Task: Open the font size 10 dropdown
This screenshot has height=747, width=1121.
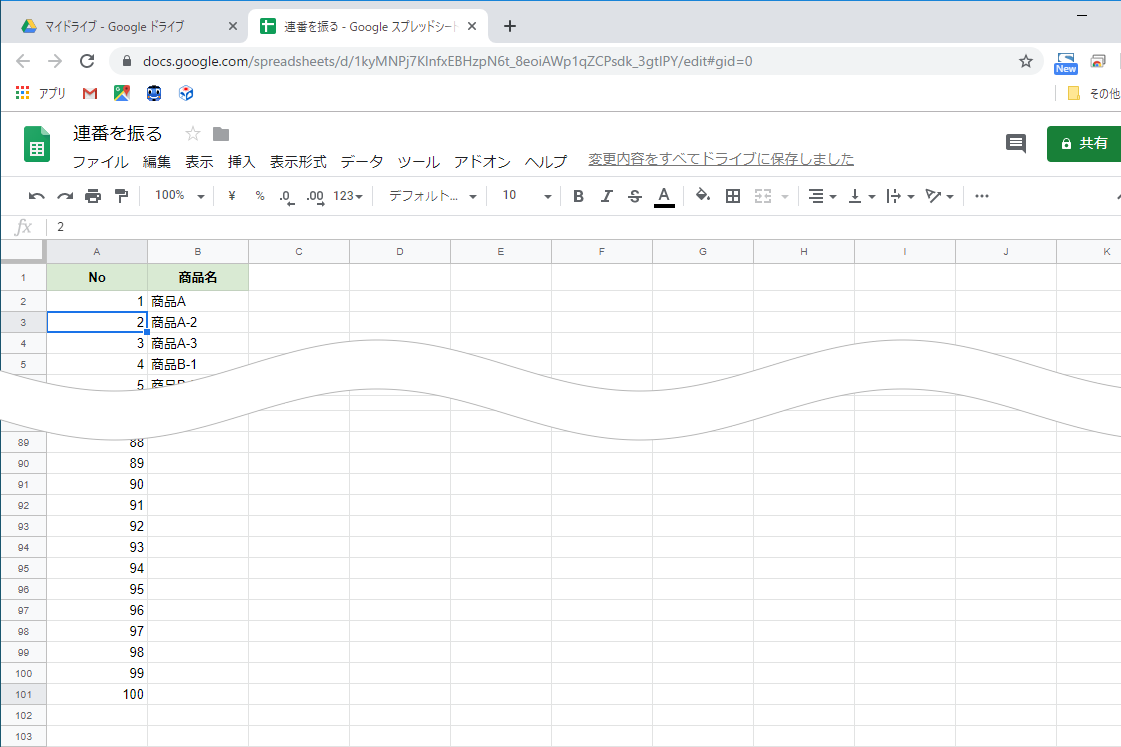Action: click(527, 196)
